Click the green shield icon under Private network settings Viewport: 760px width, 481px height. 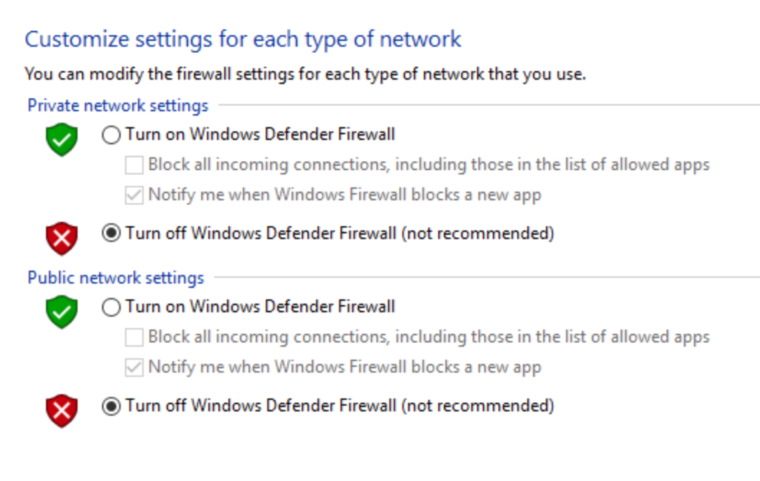click(x=62, y=139)
